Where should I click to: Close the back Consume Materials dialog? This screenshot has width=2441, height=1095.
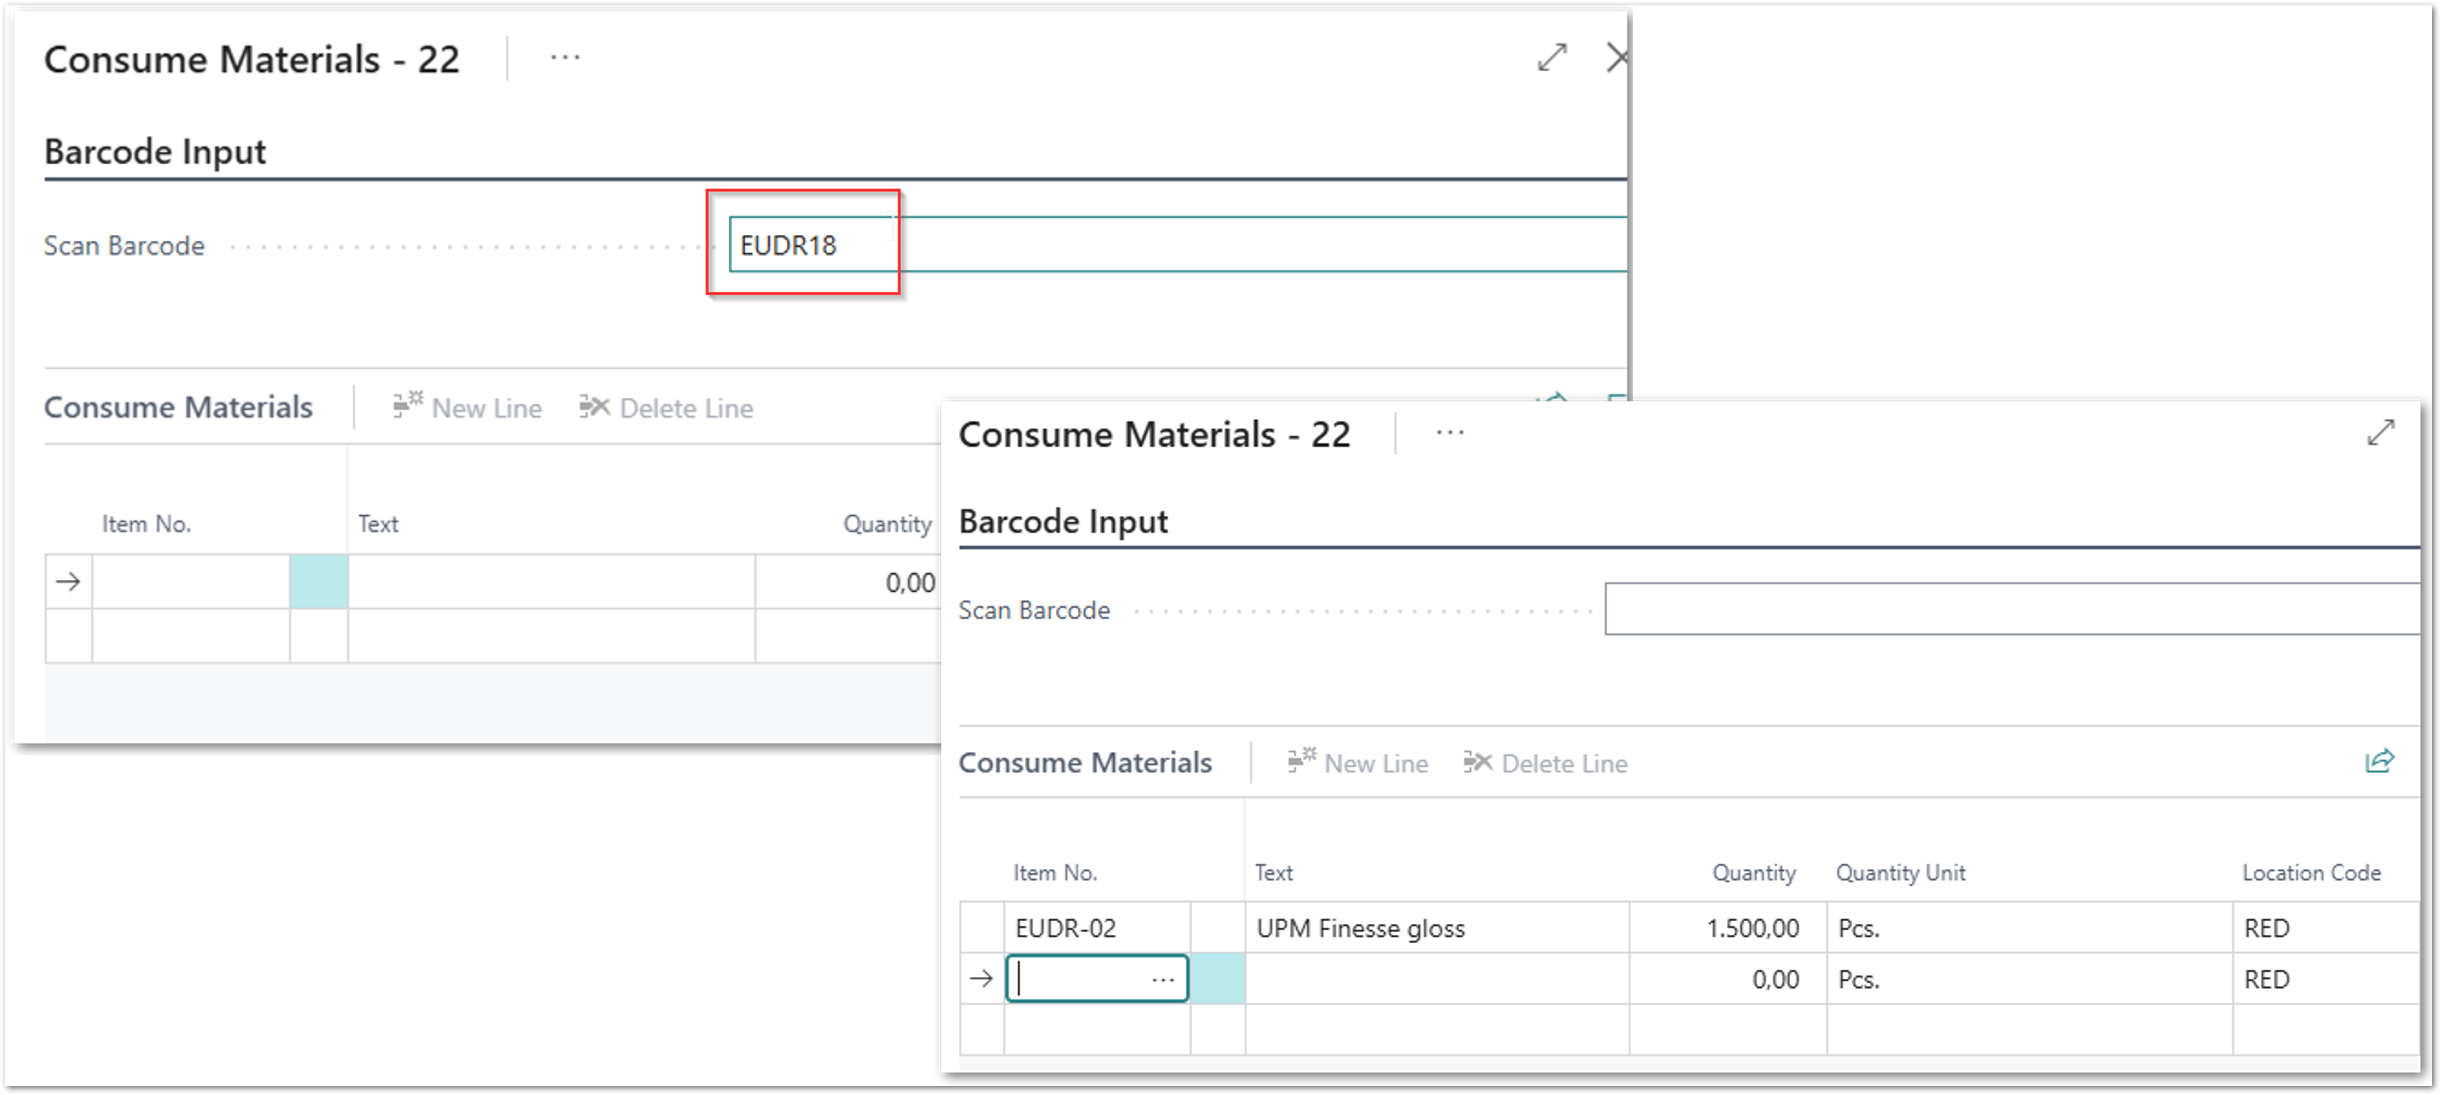(x=1616, y=58)
